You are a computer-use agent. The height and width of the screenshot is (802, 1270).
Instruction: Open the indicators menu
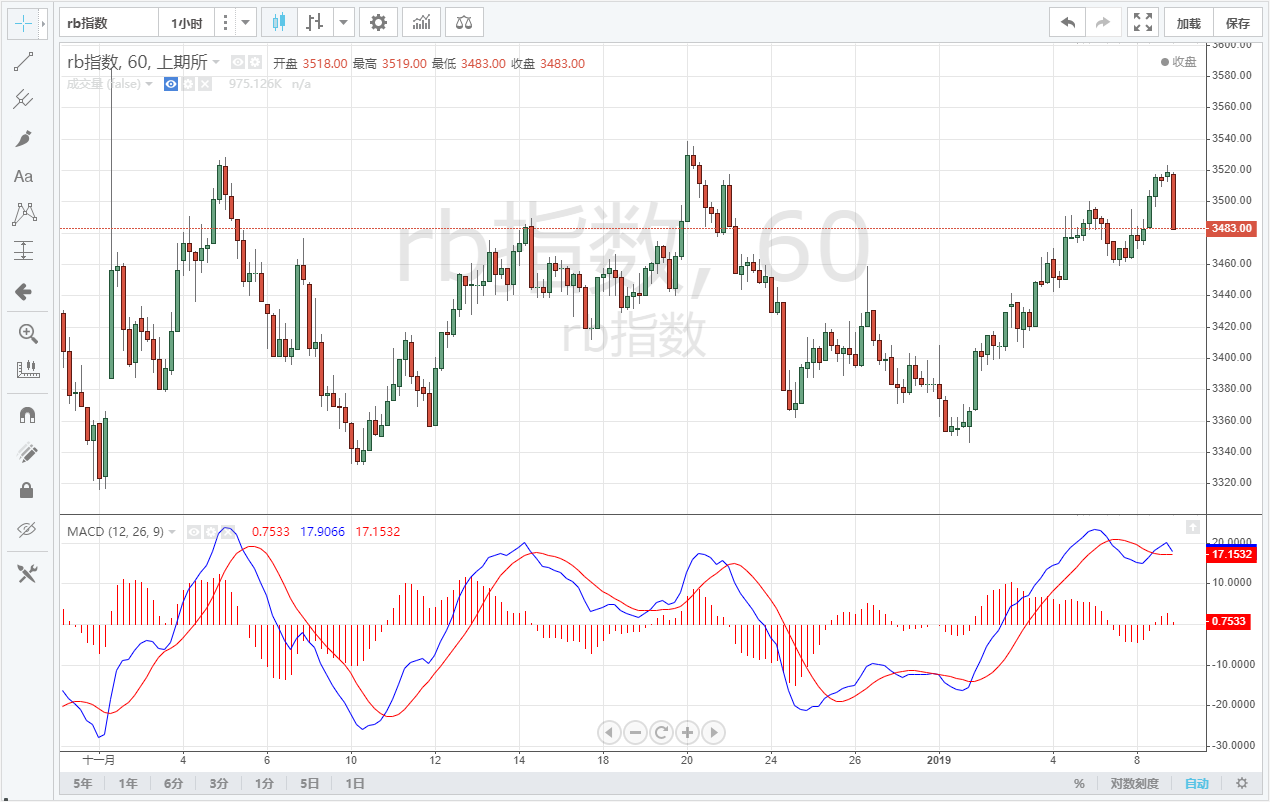tap(422, 22)
